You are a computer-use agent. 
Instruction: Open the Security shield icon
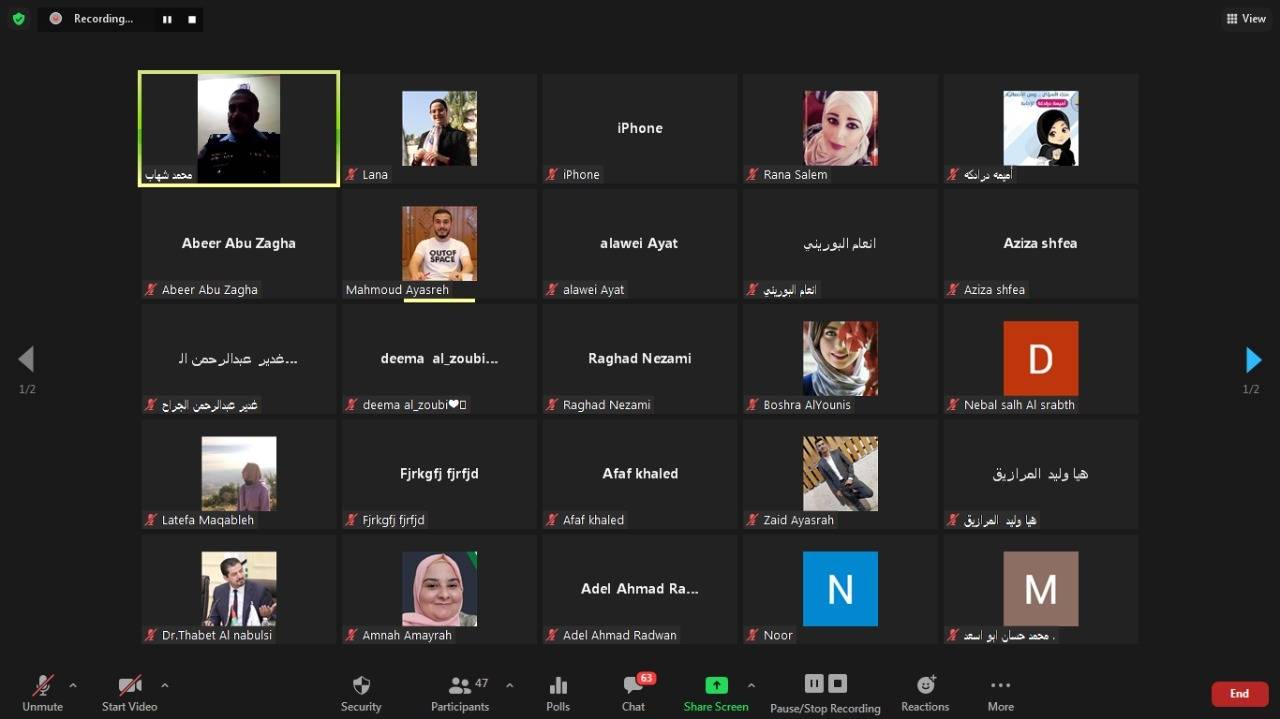click(x=361, y=686)
